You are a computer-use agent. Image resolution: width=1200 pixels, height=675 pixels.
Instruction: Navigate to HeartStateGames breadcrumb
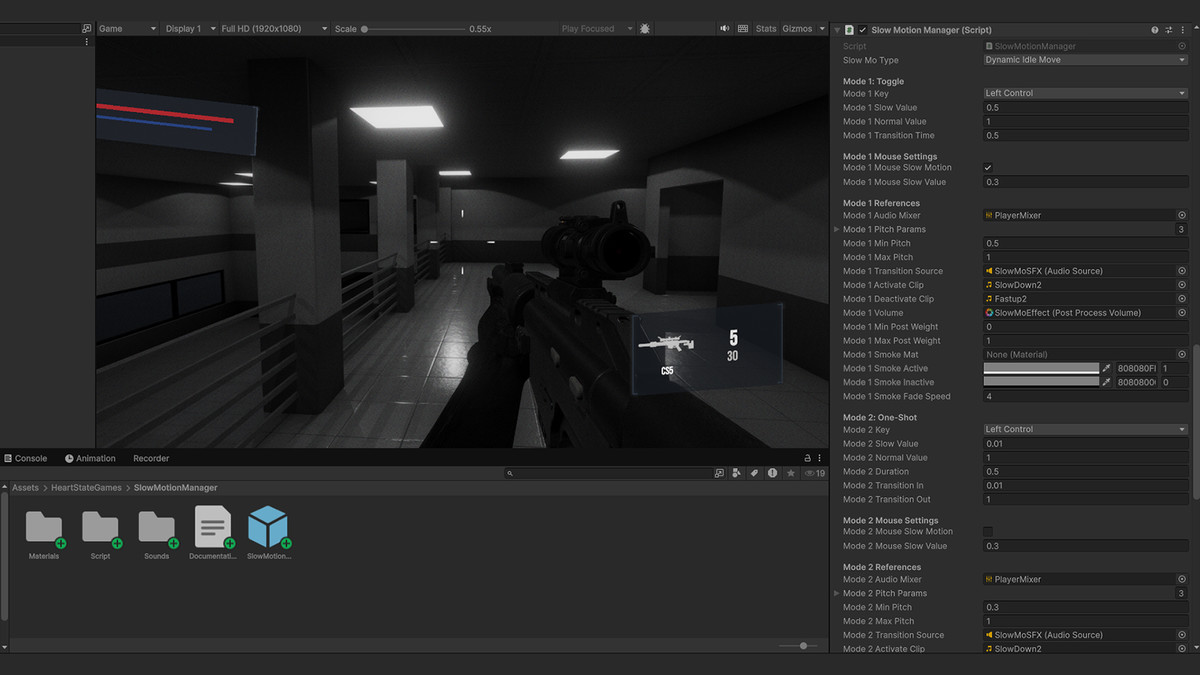click(x=86, y=488)
